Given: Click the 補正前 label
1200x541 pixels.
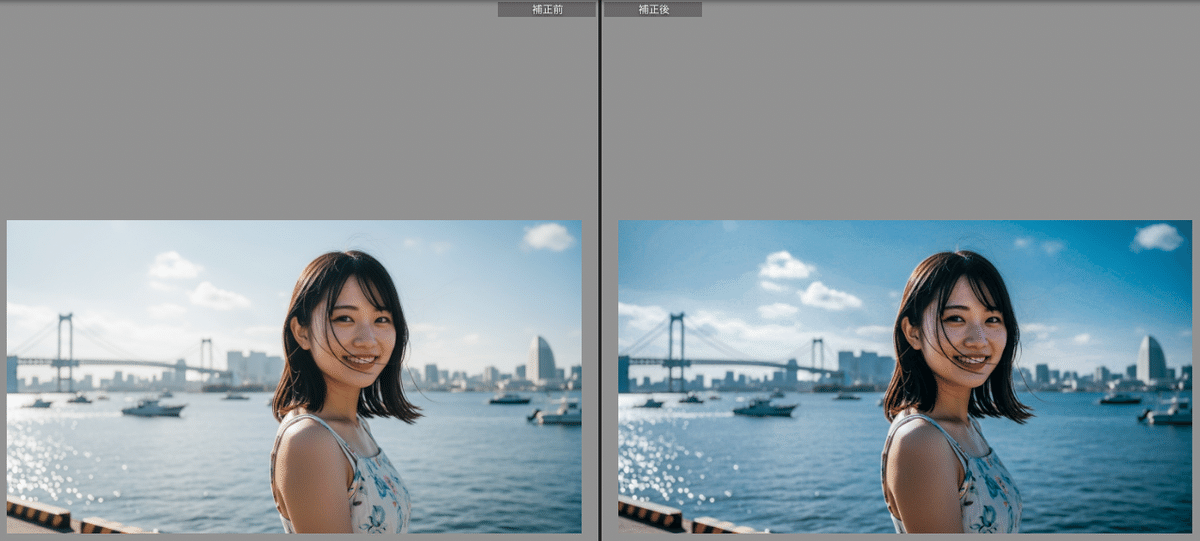Looking at the screenshot, I should click(x=546, y=9).
